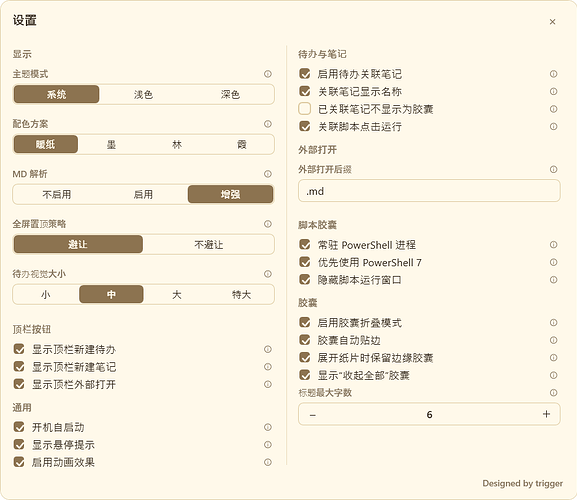This screenshot has width=577, height=500.
Task: Toggle 显示顶栏新建待办 checkbox
Action: click(19, 349)
